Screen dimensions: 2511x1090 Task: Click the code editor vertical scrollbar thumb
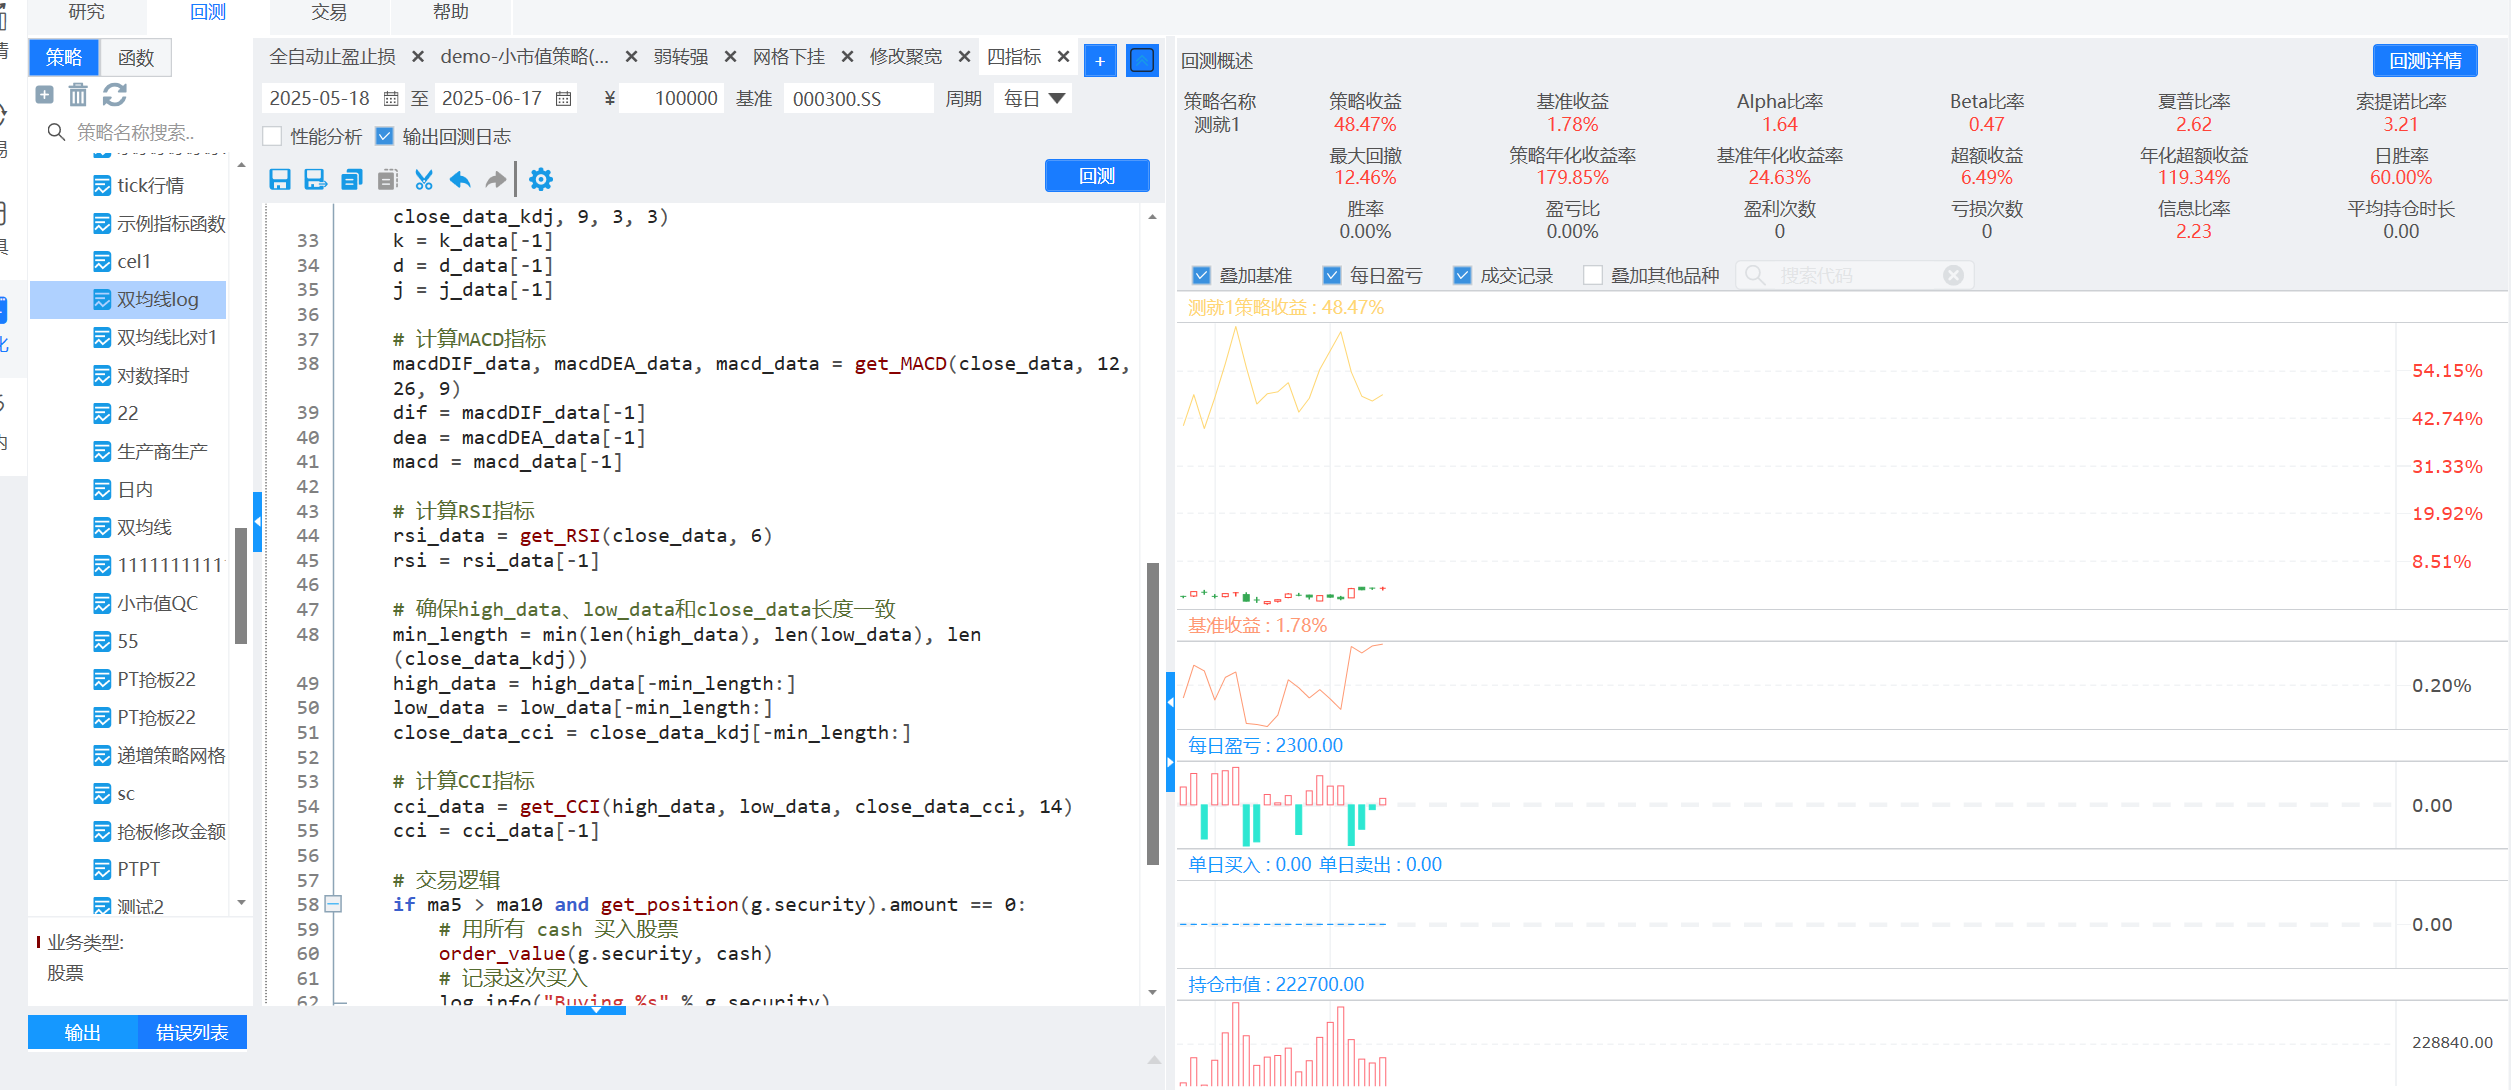(x=1152, y=714)
